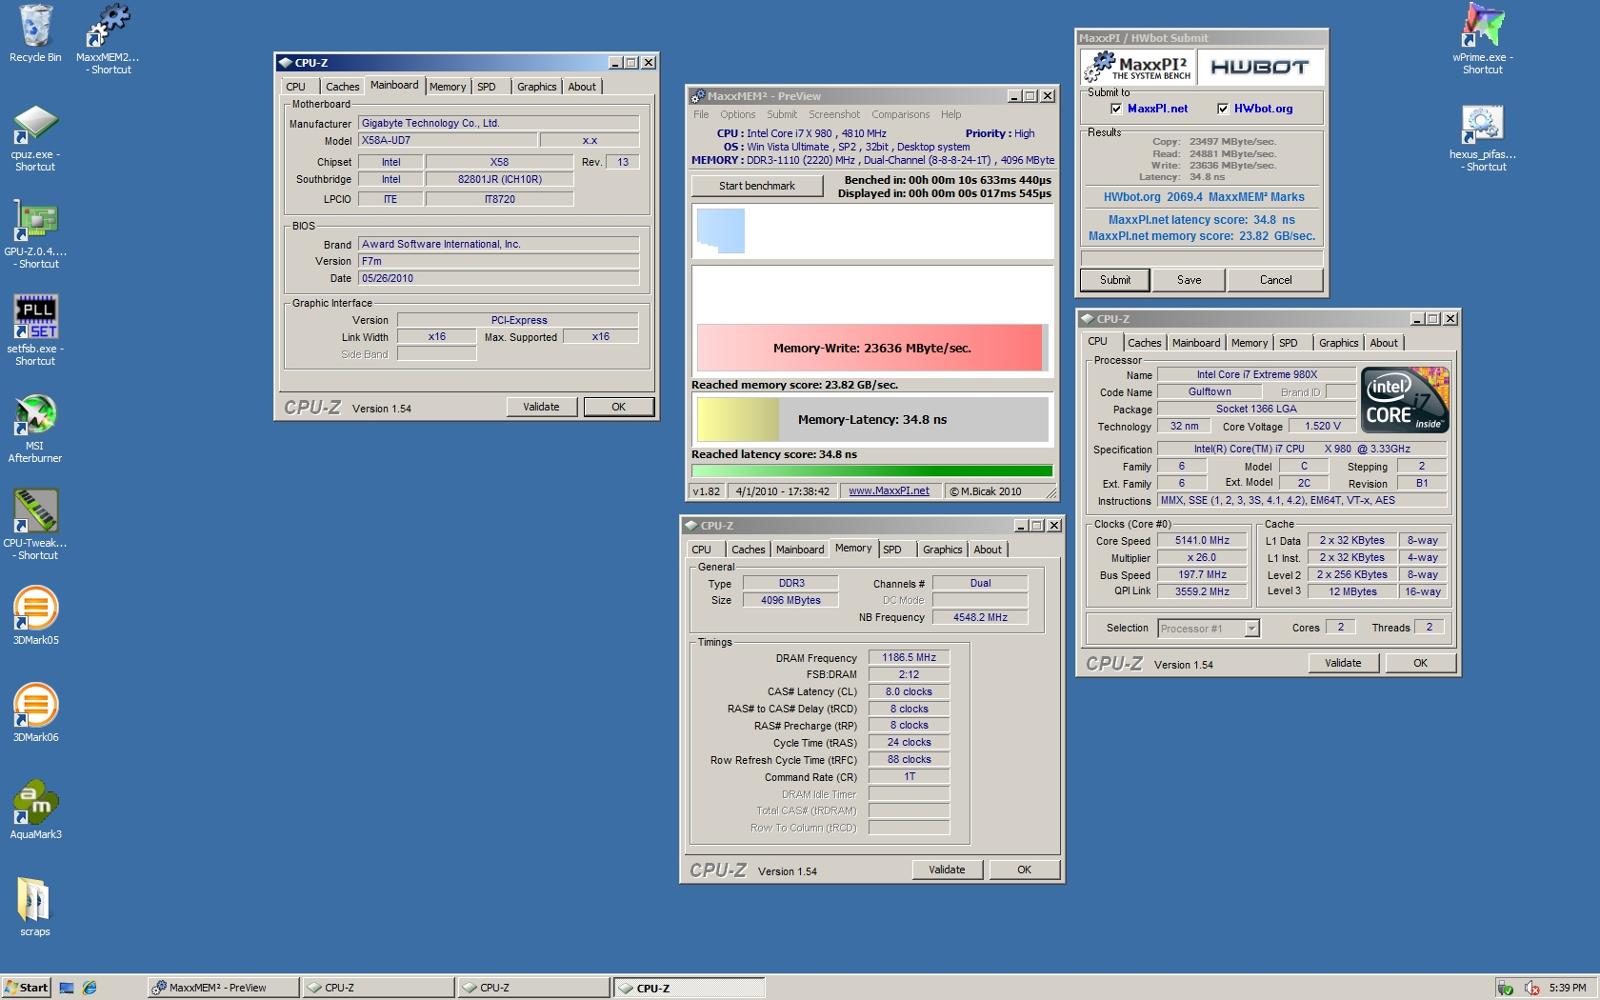Open the MSI Afterburner icon
Viewport: 1600px width, 1000px height.
pos(35,415)
